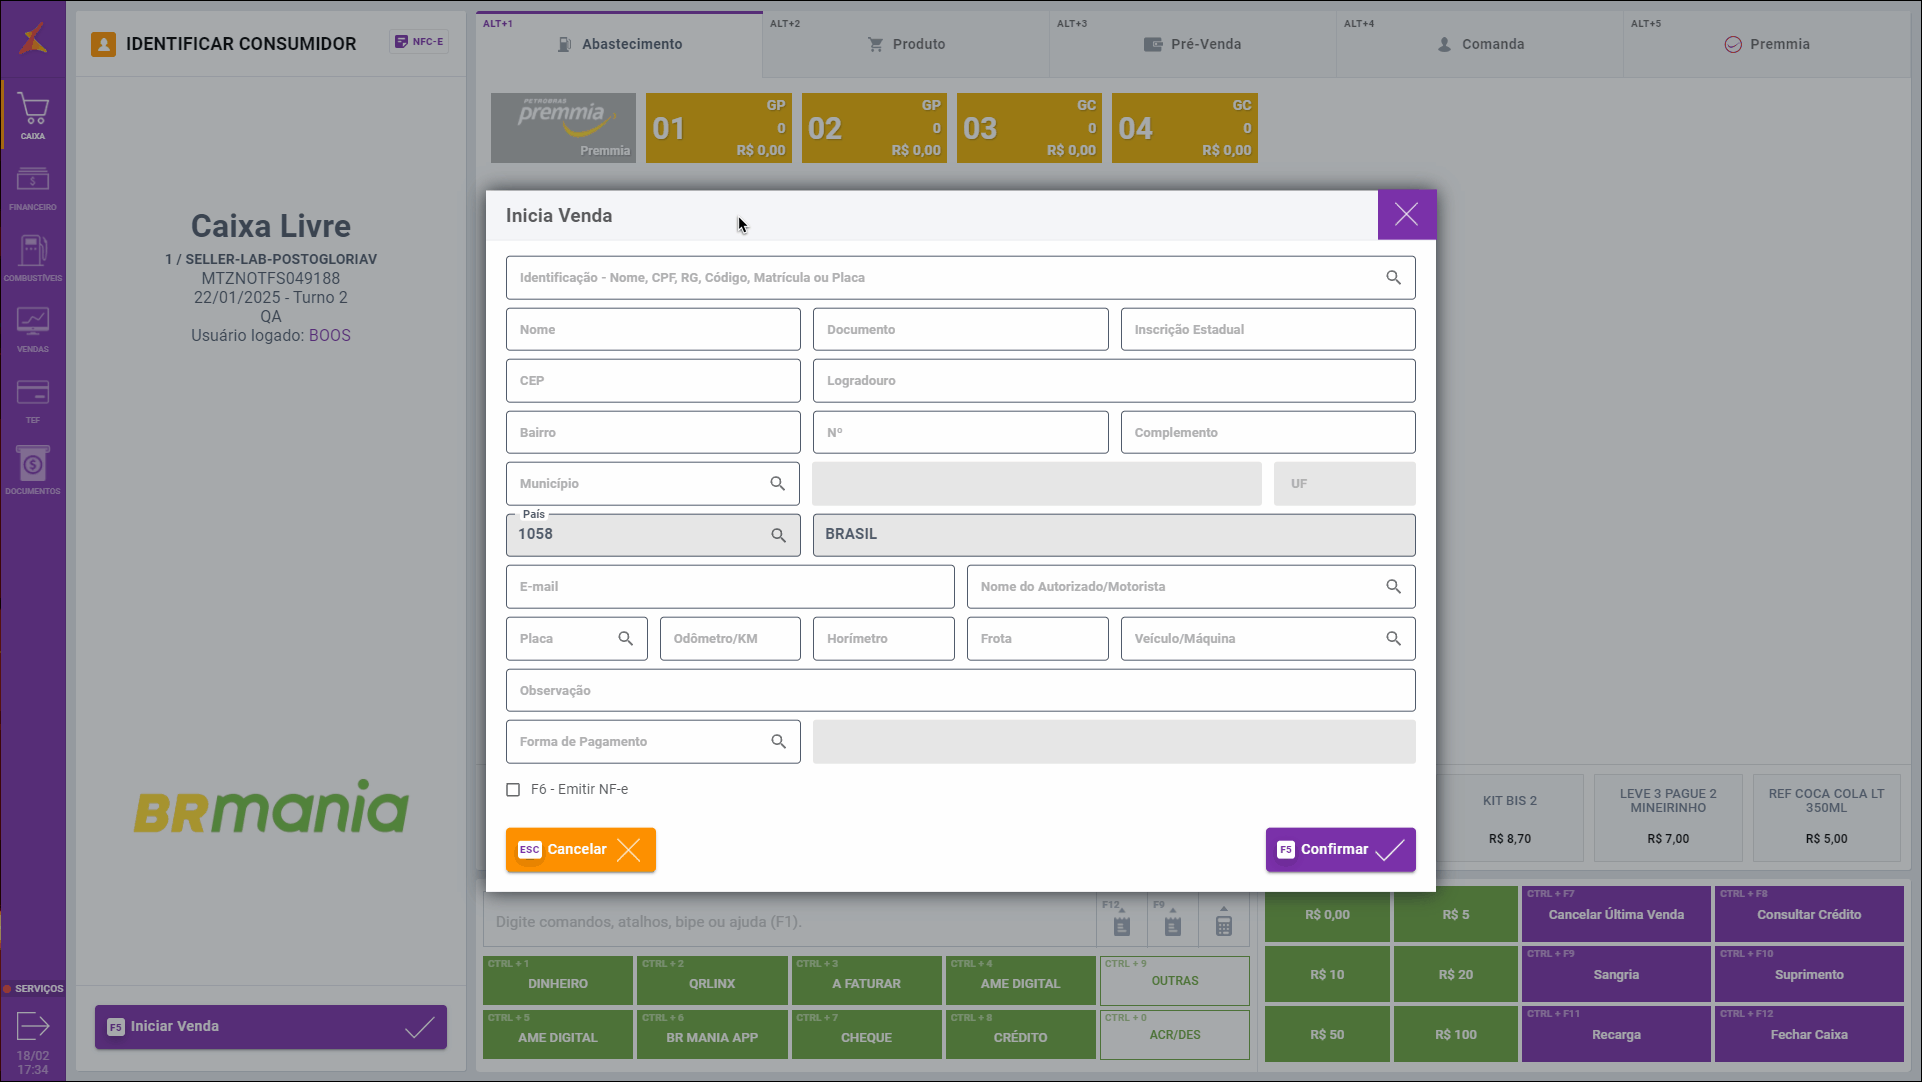Switch to the Produto tab
Screen dimensions: 1922x1082
tap(906, 44)
